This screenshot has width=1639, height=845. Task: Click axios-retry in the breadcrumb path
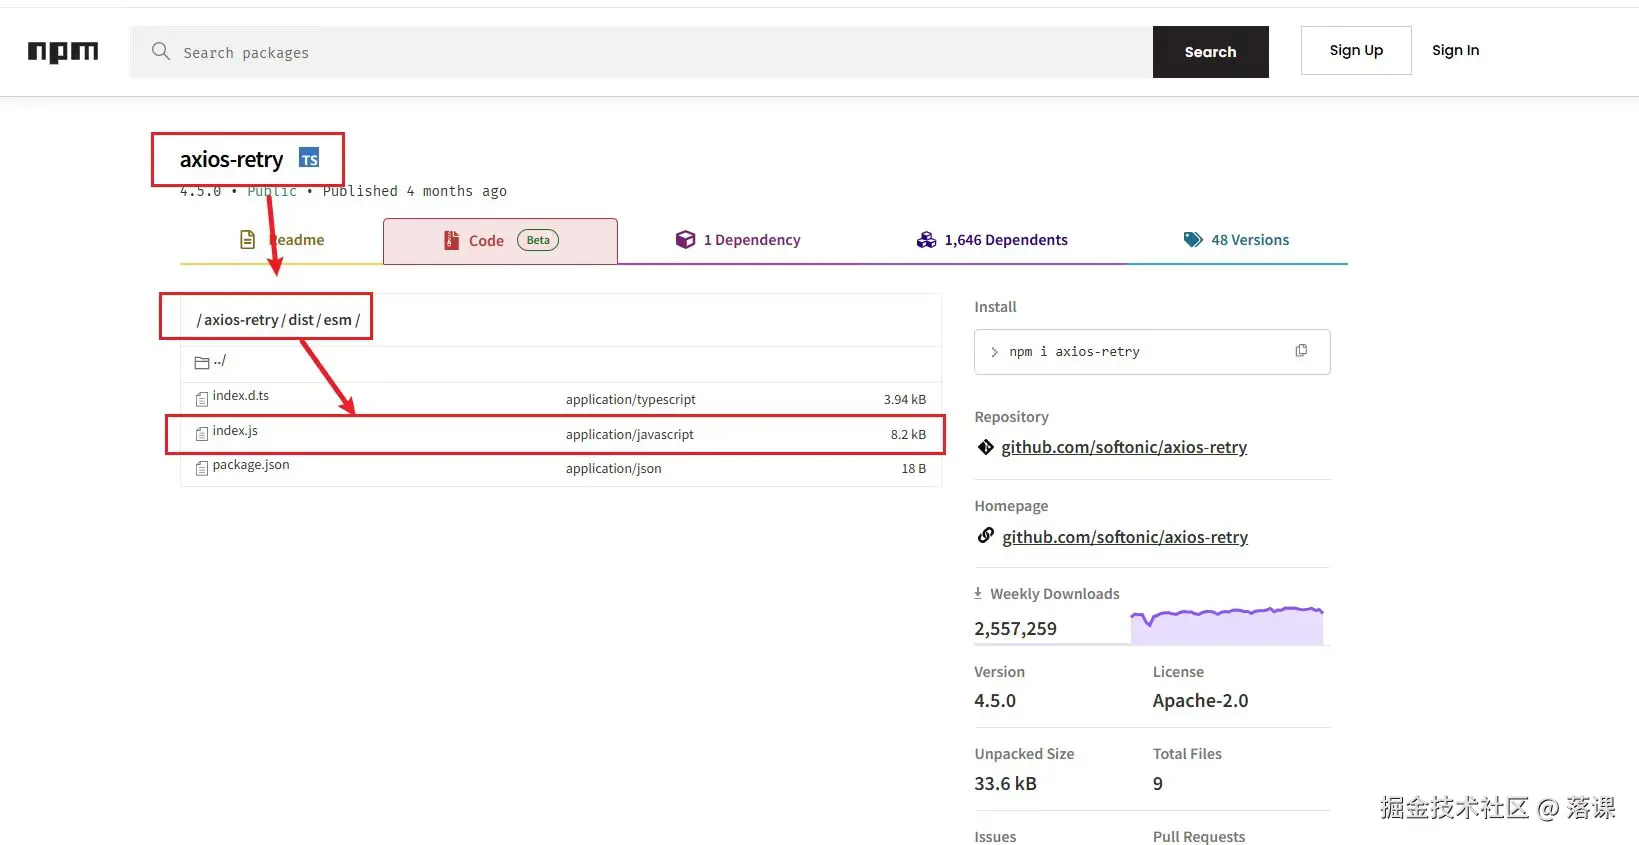click(241, 320)
